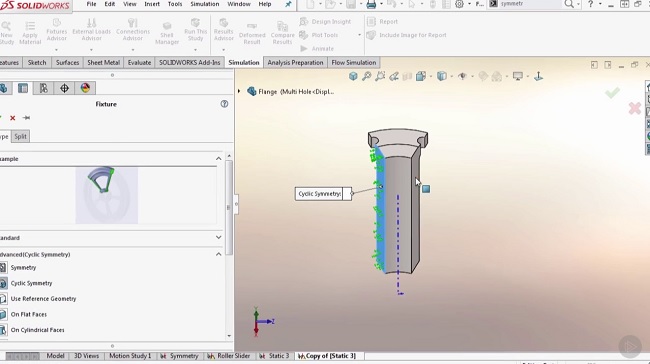The width and height of the screenshot is (650, 364).
Task: Click the Print icon
Action: pyautogui.click(x=371, y=4)
